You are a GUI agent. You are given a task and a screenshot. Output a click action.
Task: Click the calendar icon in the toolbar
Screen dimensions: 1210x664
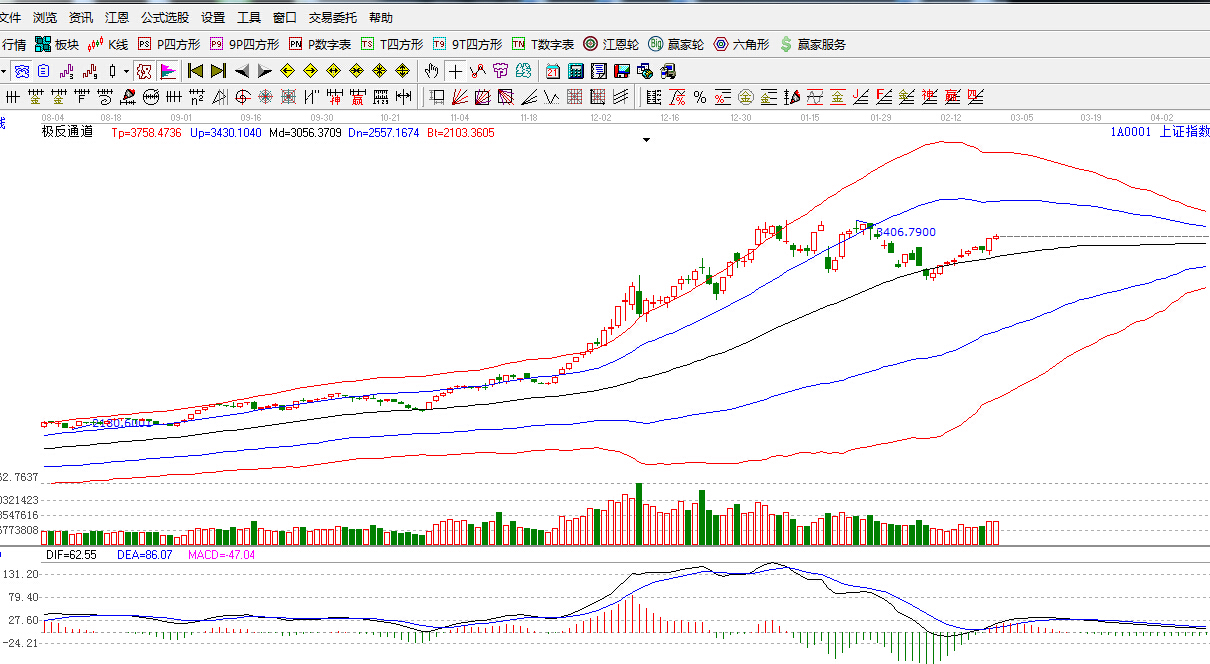[553, 71]
